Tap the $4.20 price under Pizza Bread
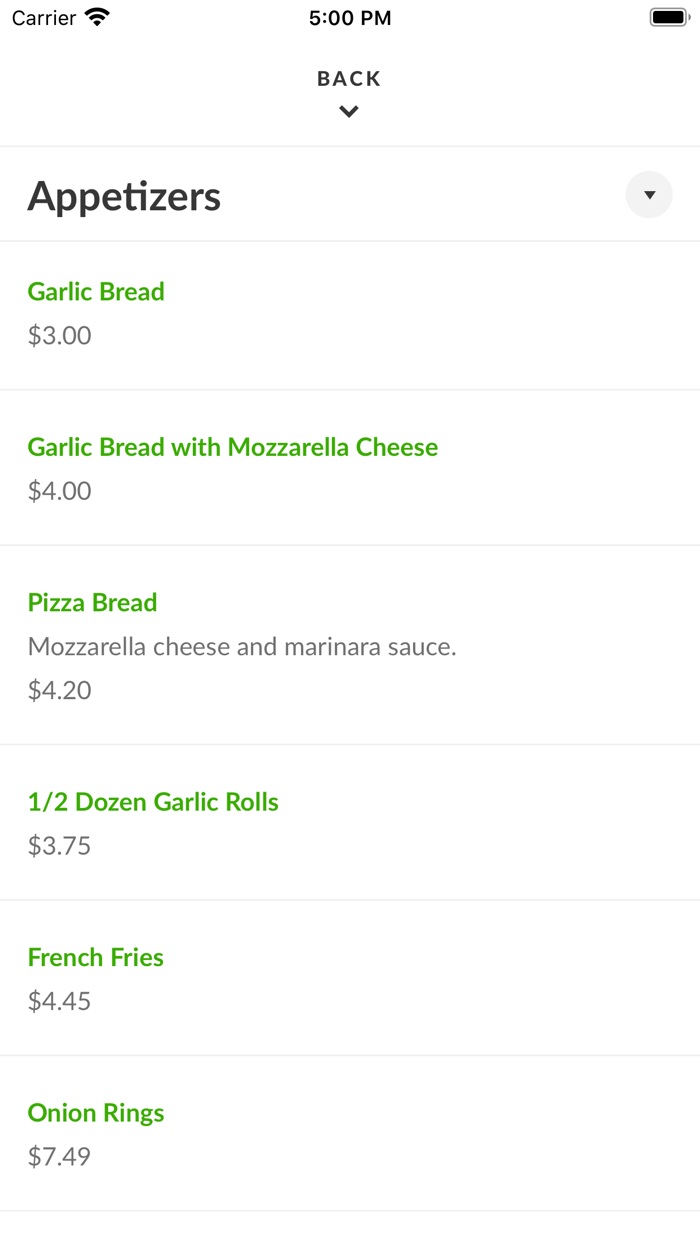This screenshot has width=700, height=1244. [59, 690]
